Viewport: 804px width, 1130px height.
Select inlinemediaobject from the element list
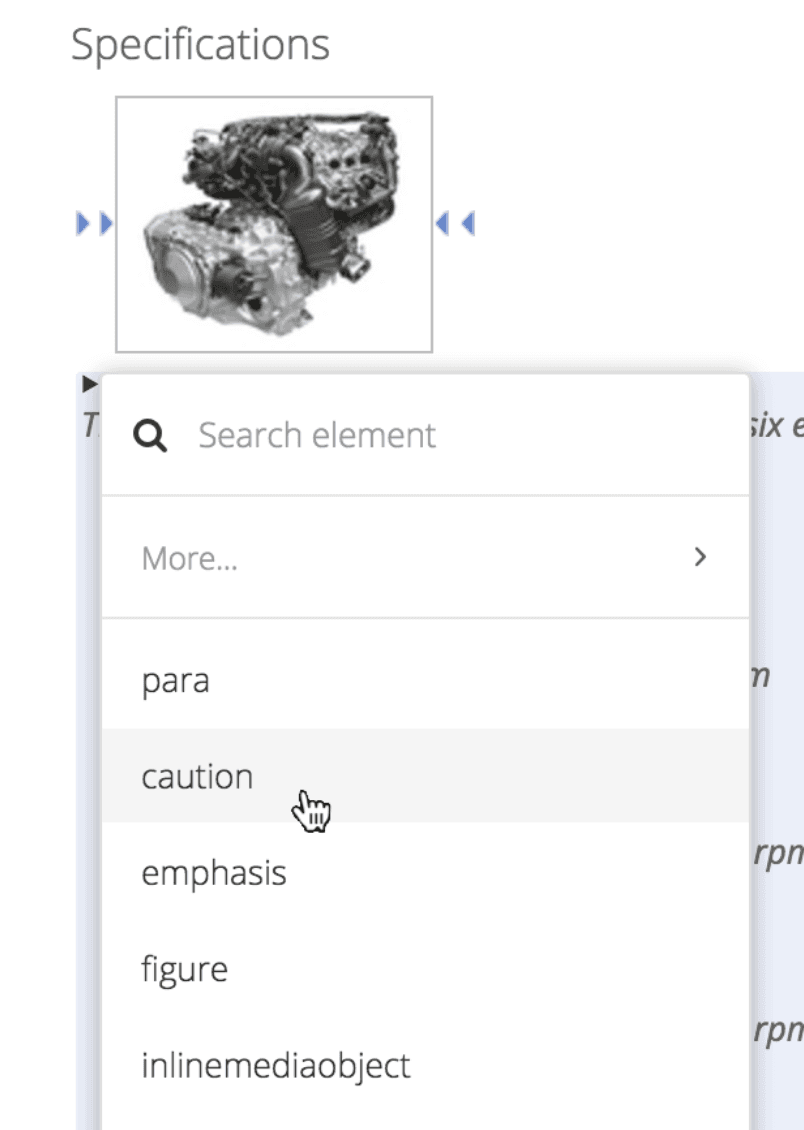click(x=276, y=1065)
